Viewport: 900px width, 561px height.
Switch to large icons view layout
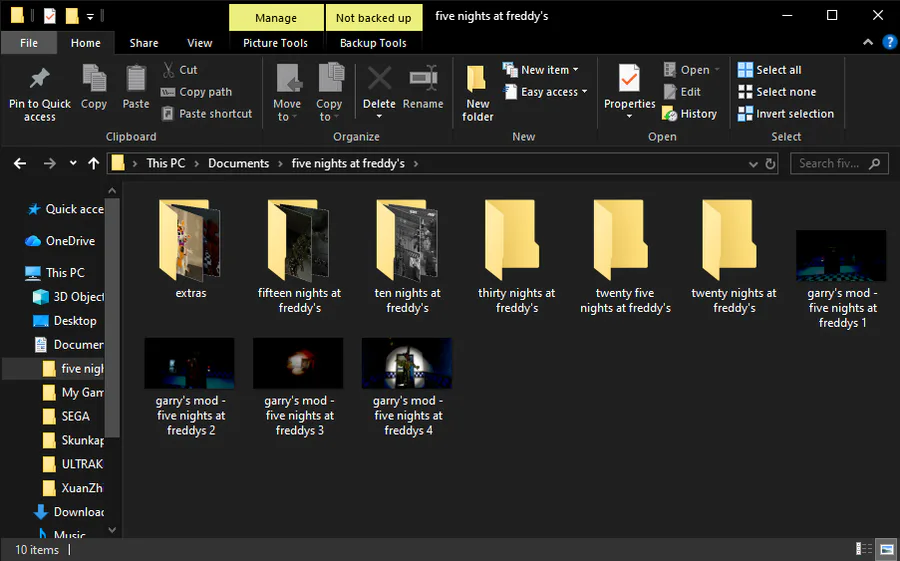[887, 550]
